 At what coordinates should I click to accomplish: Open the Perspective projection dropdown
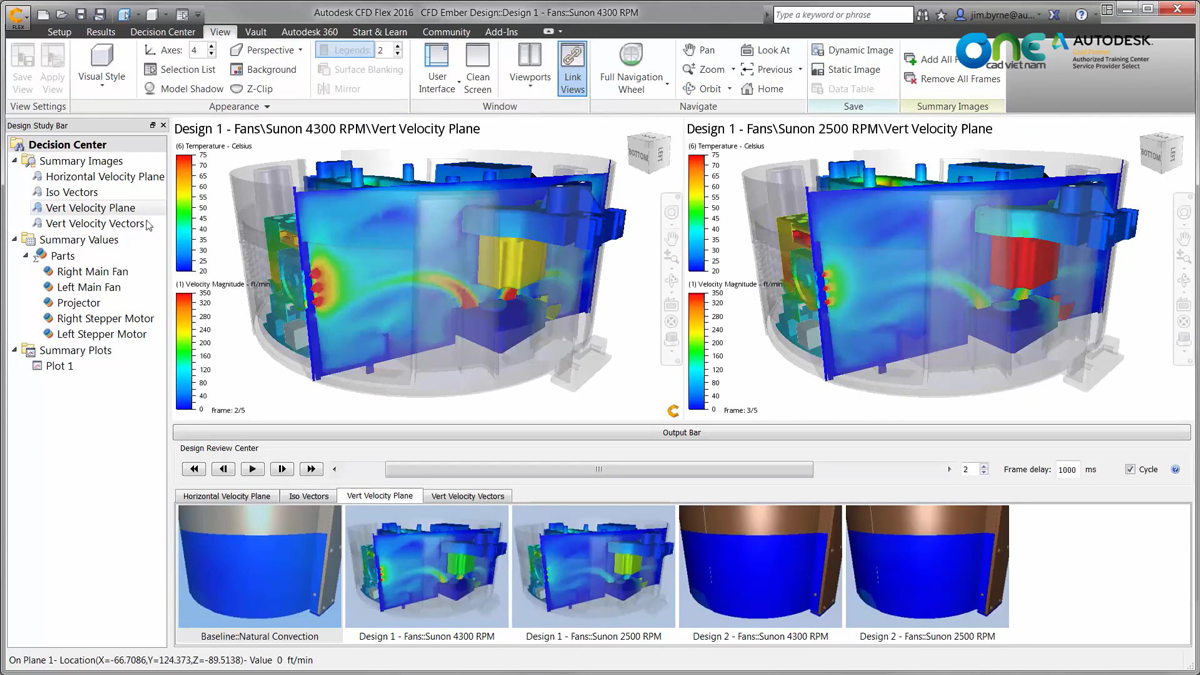click(266, 50)
